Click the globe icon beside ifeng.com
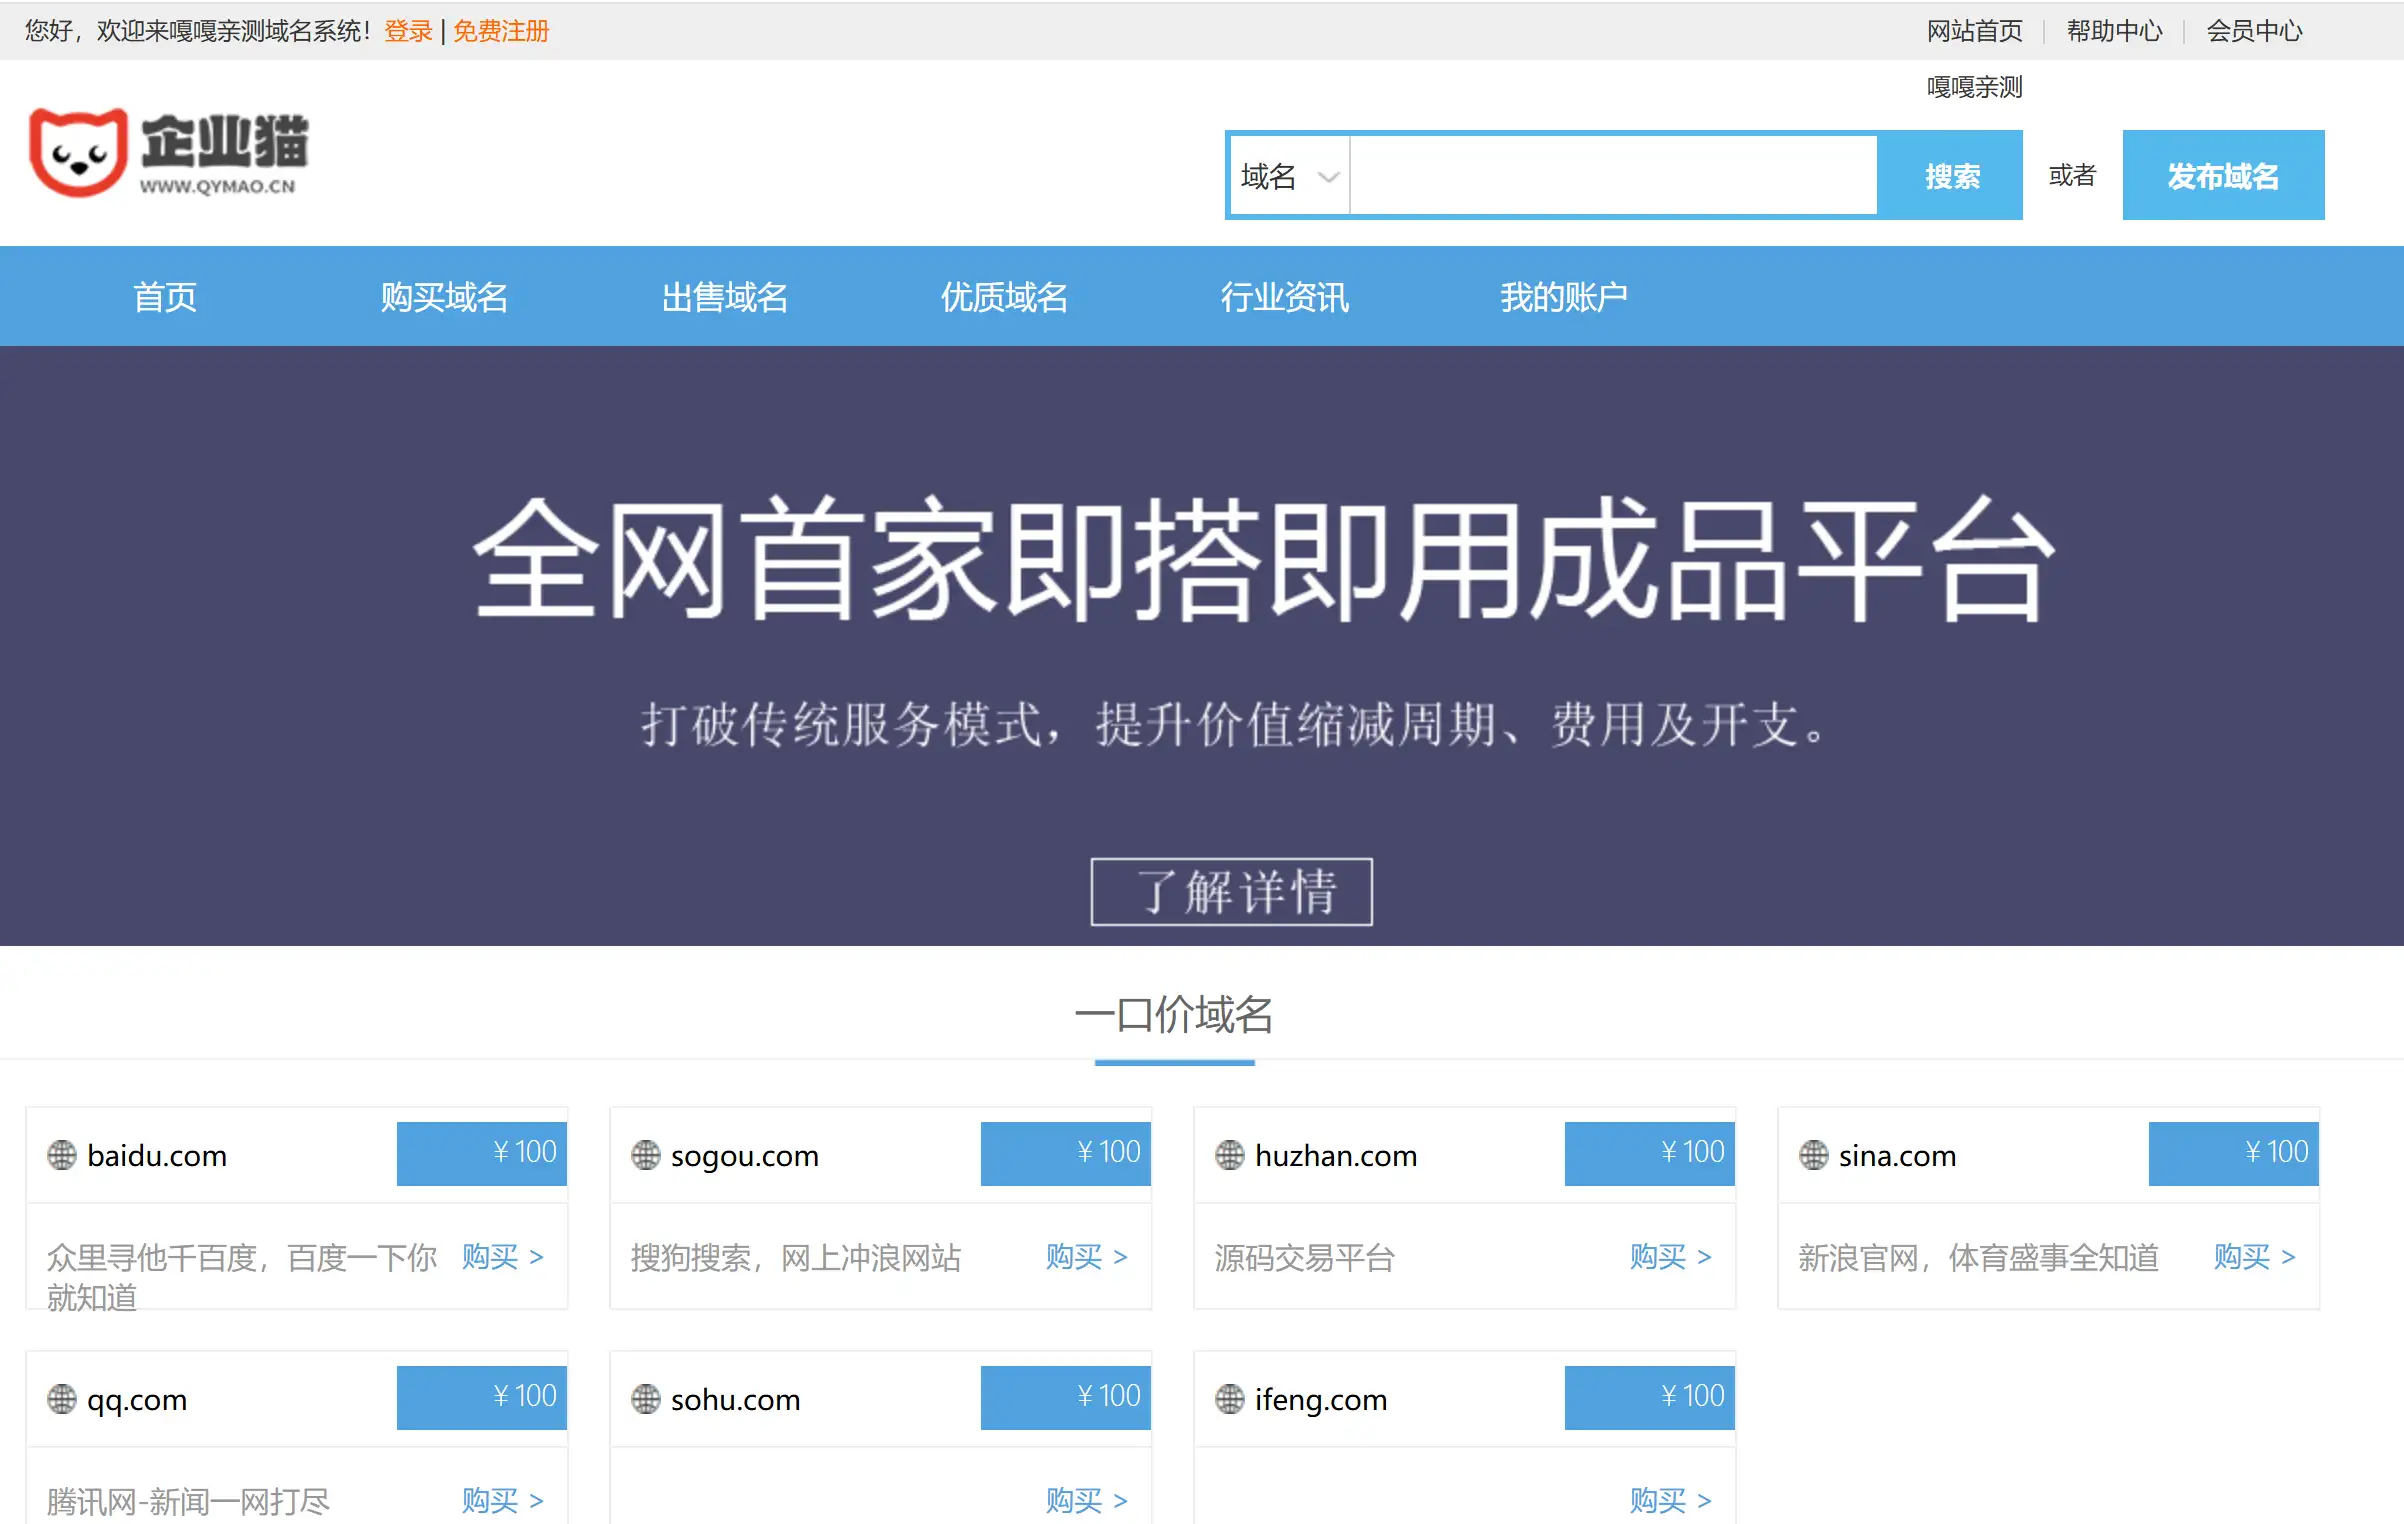Image resolution: width=2404 pixels, height=1524 pixels. click(1230, 1399)
